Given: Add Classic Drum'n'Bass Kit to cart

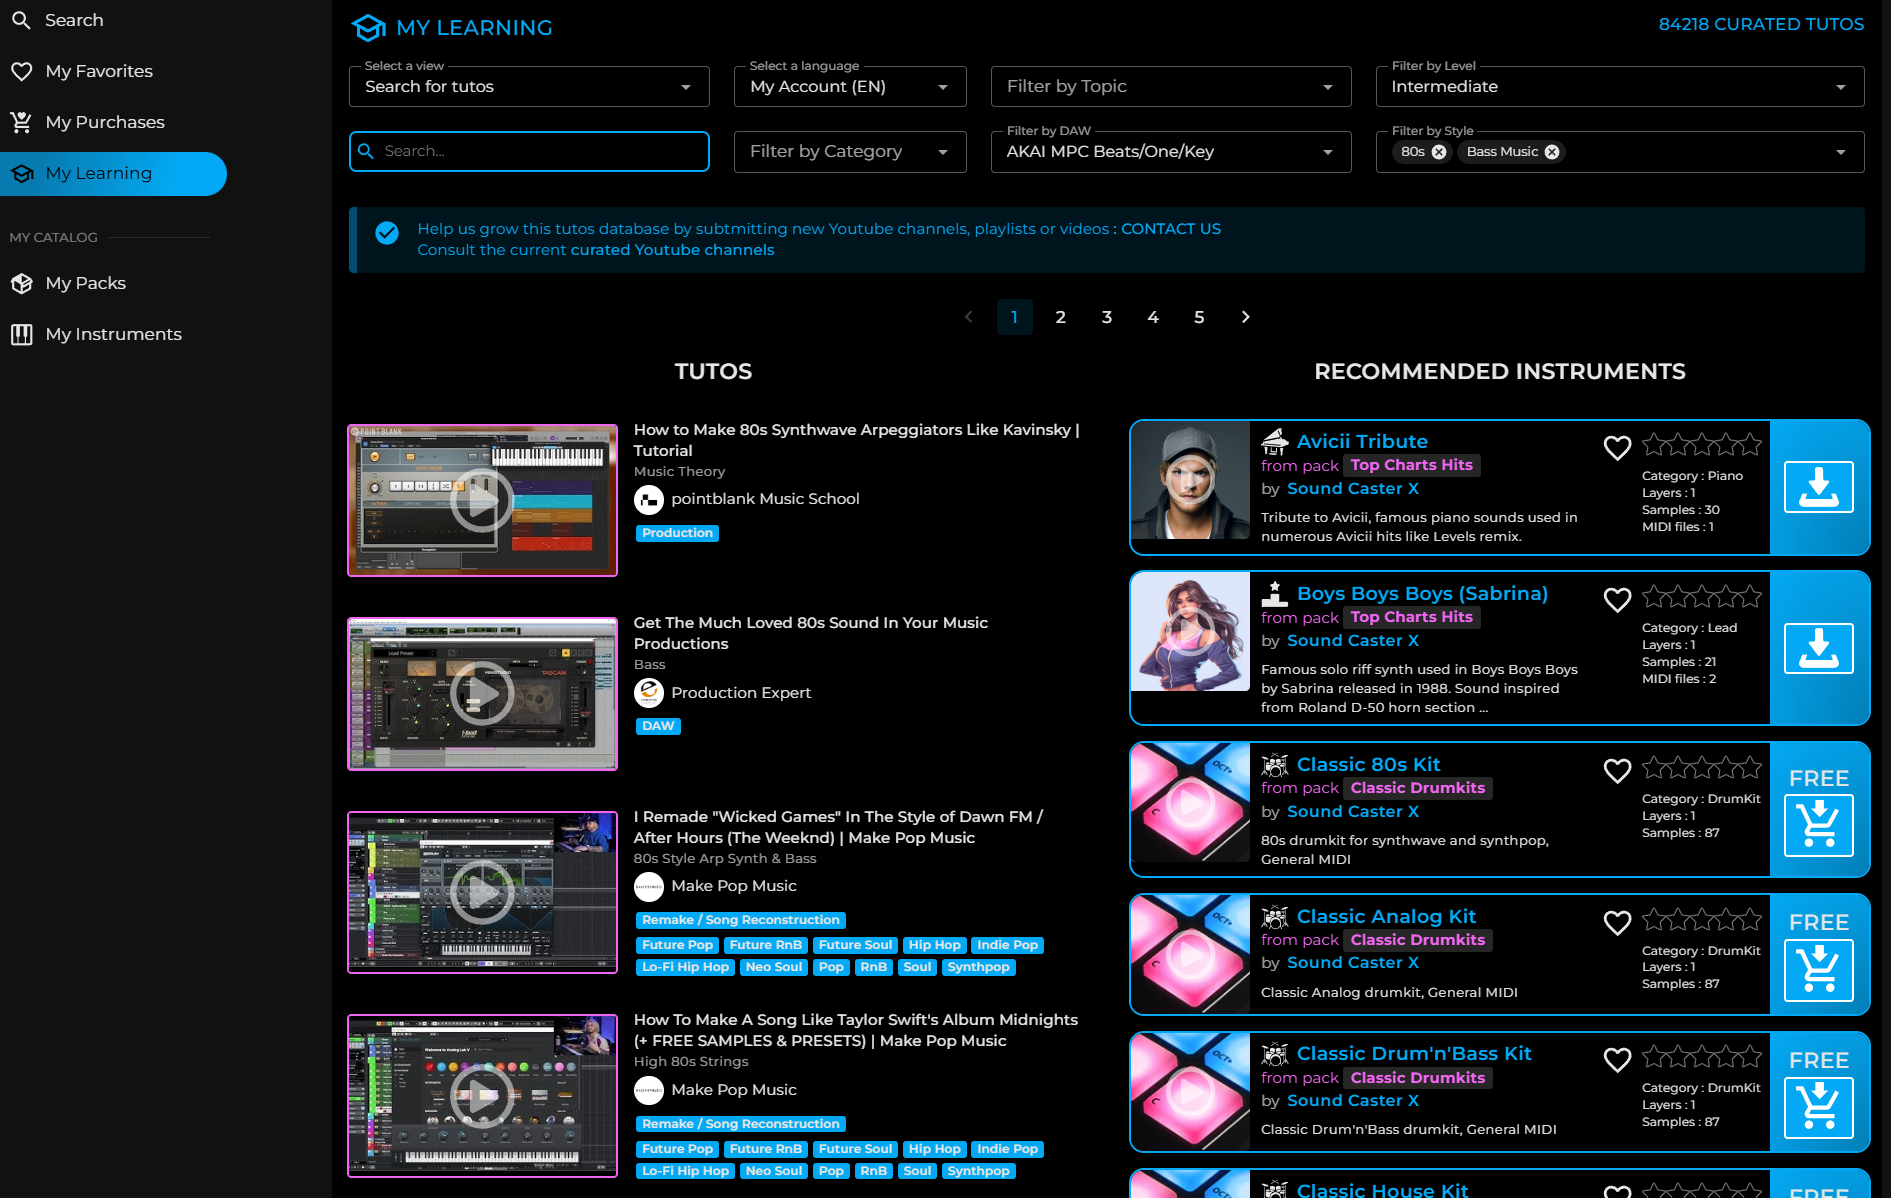Looking at the screenshot, I should point(1819,1108).
